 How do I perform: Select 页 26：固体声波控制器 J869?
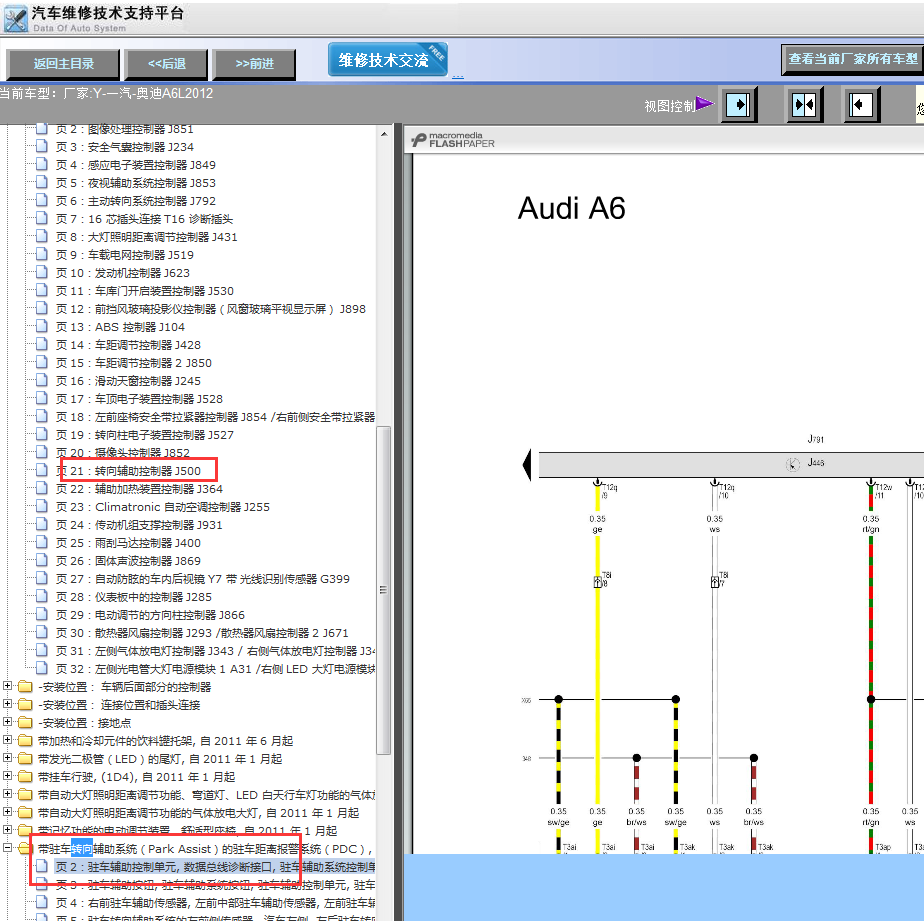(x=128, y=561)
